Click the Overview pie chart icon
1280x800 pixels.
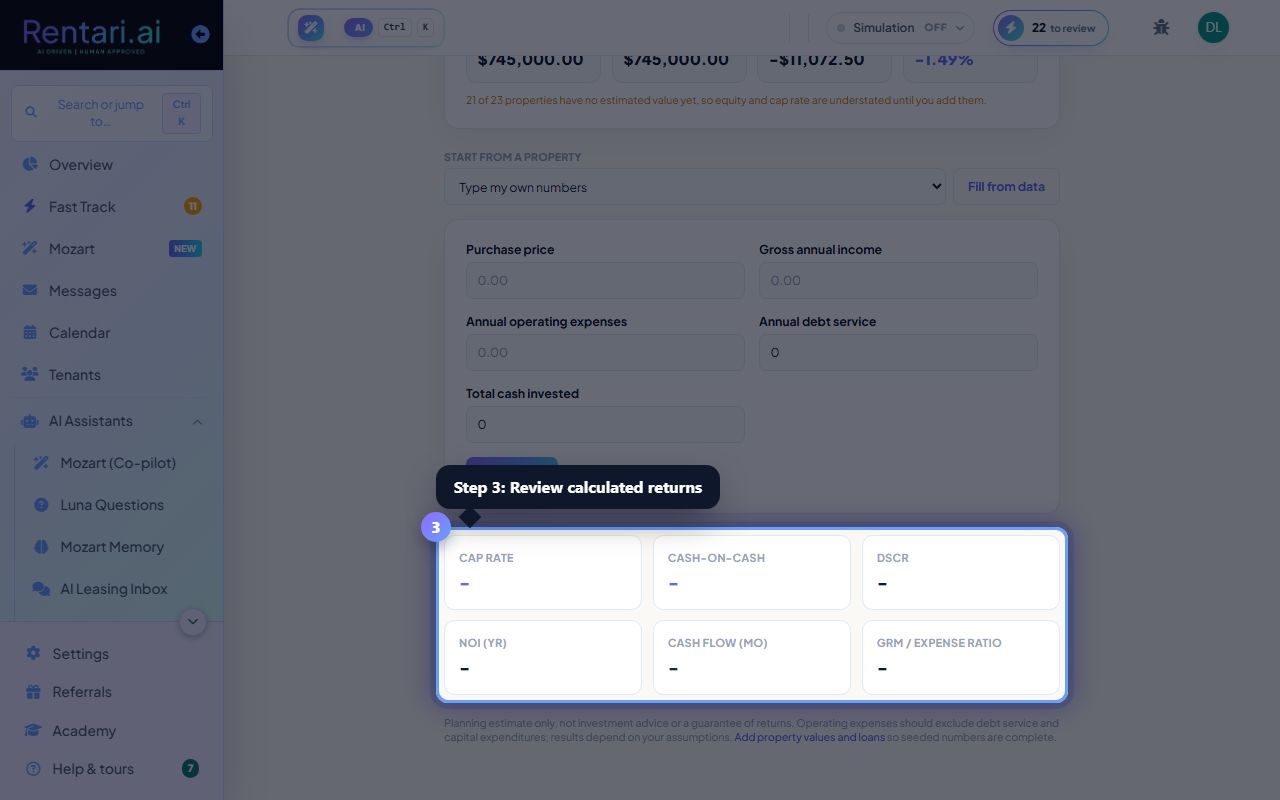pyautogui.click(x=30, y=165)
